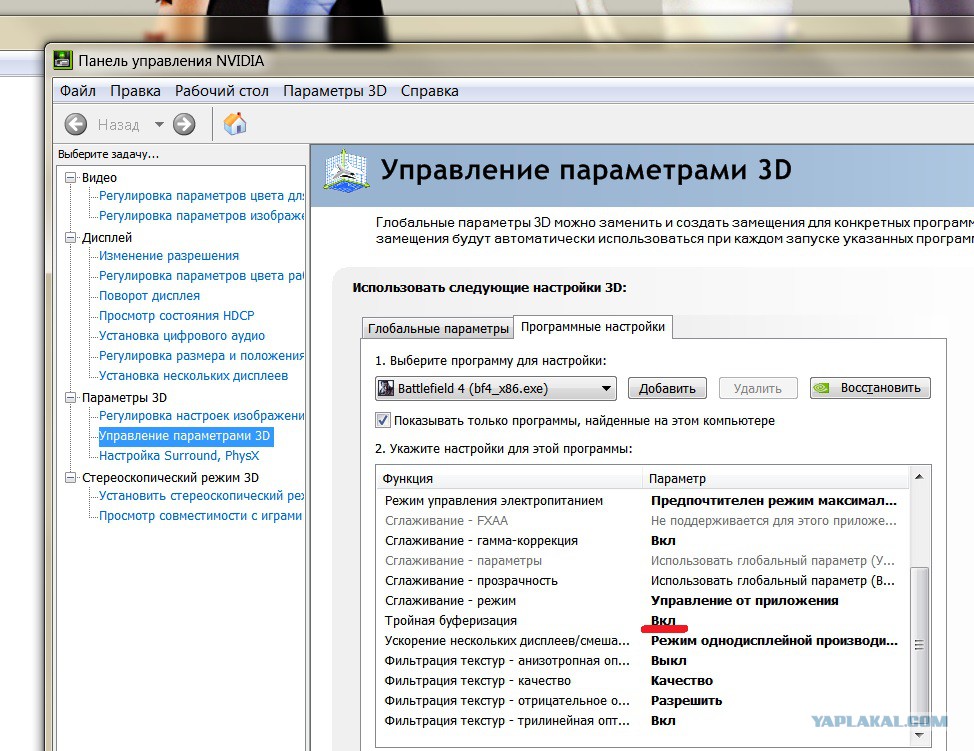Open the Home icon in toolbar

[235, 124]
